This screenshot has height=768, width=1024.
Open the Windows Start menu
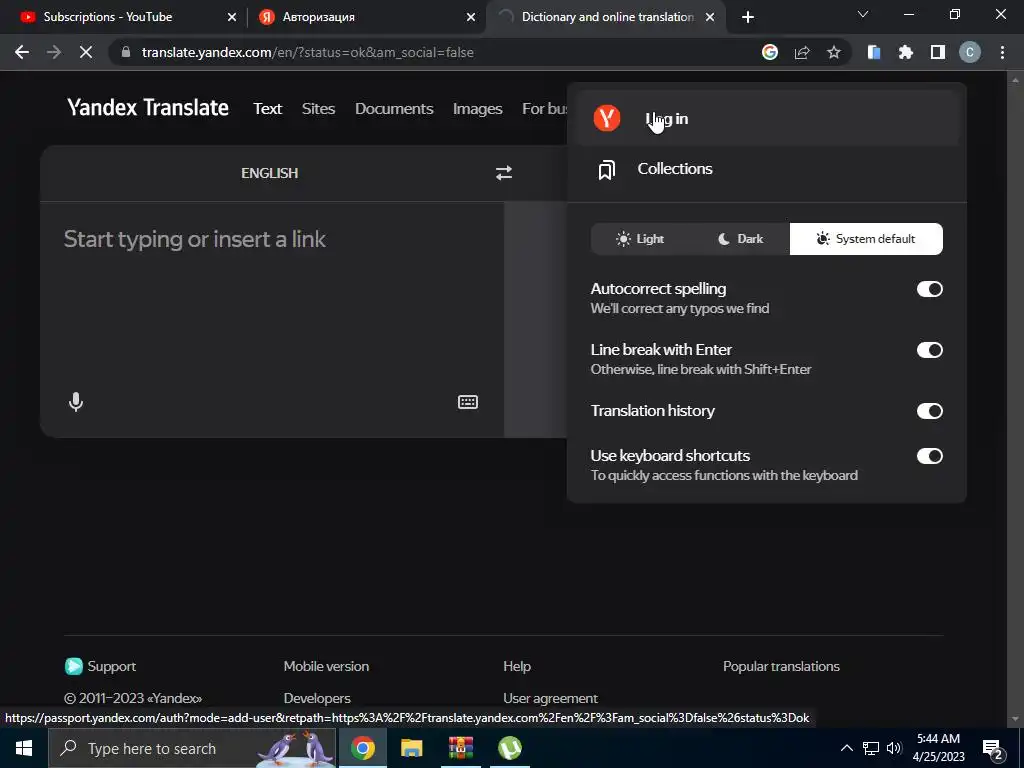(x=24, y=748)
